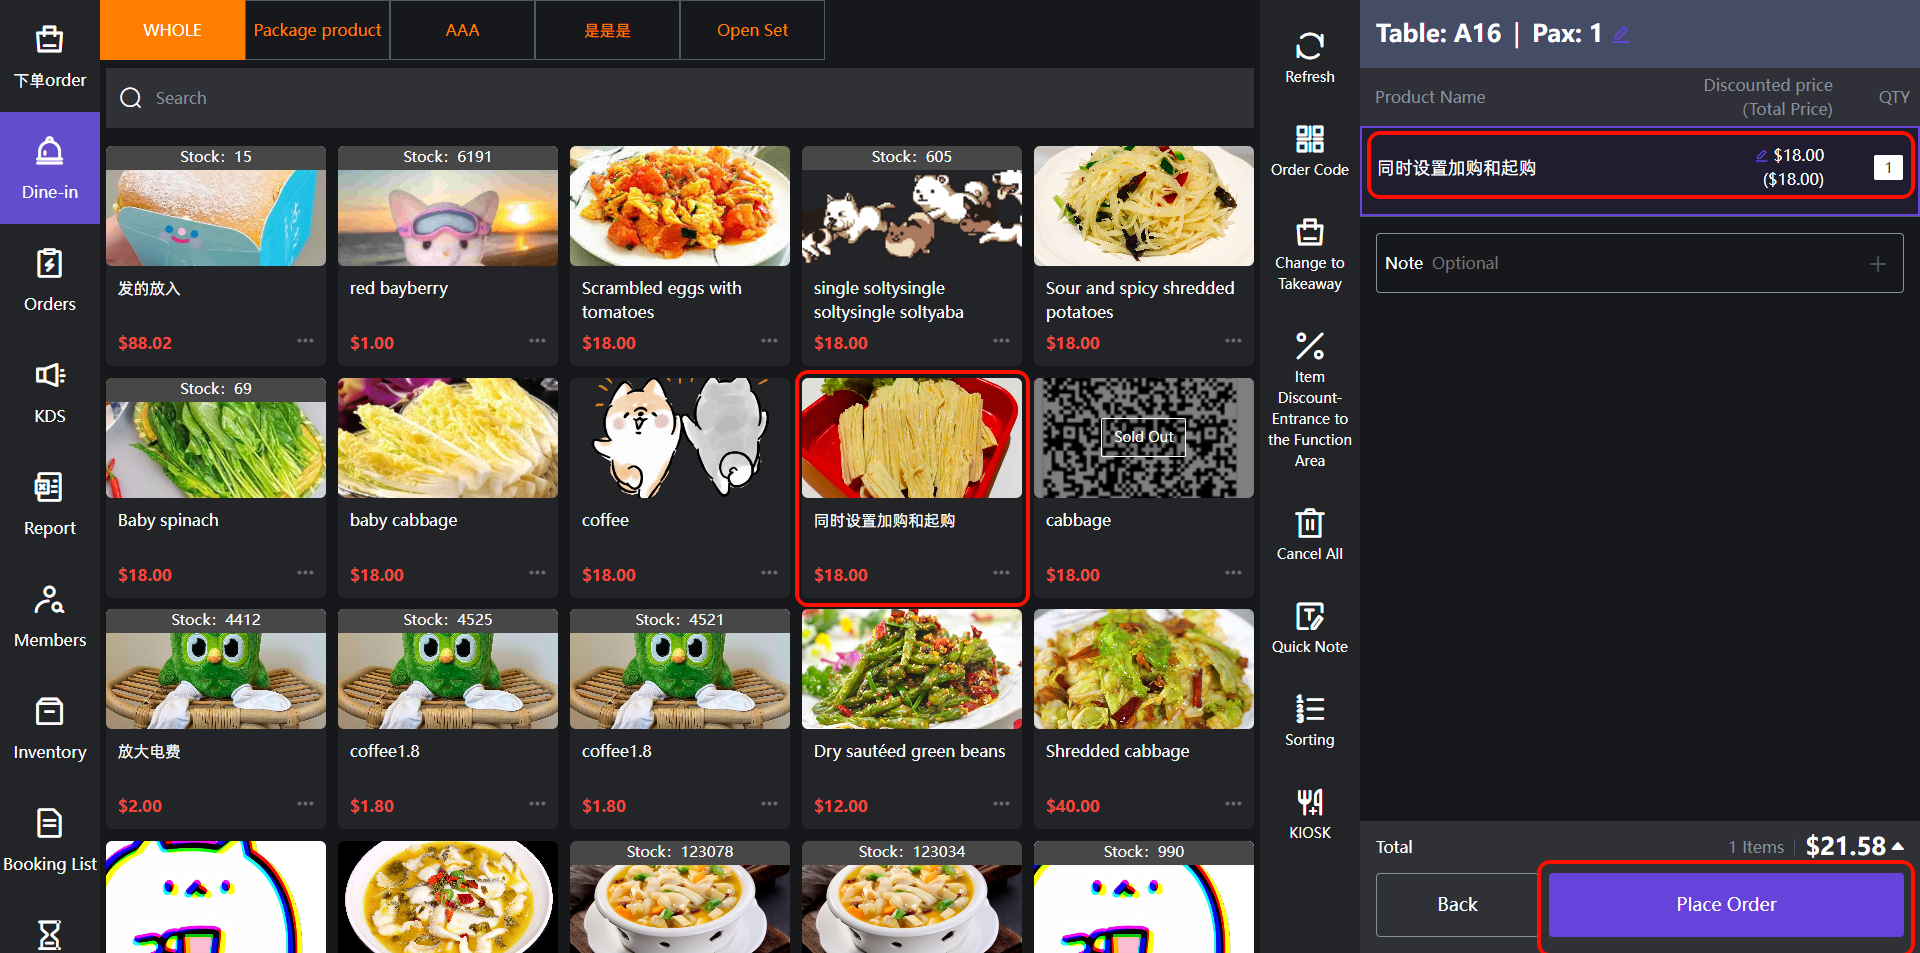Open more options for red bayberry
Viewport: 1920px width, 953px height.
pyautogui.click(x=537, y=341)
